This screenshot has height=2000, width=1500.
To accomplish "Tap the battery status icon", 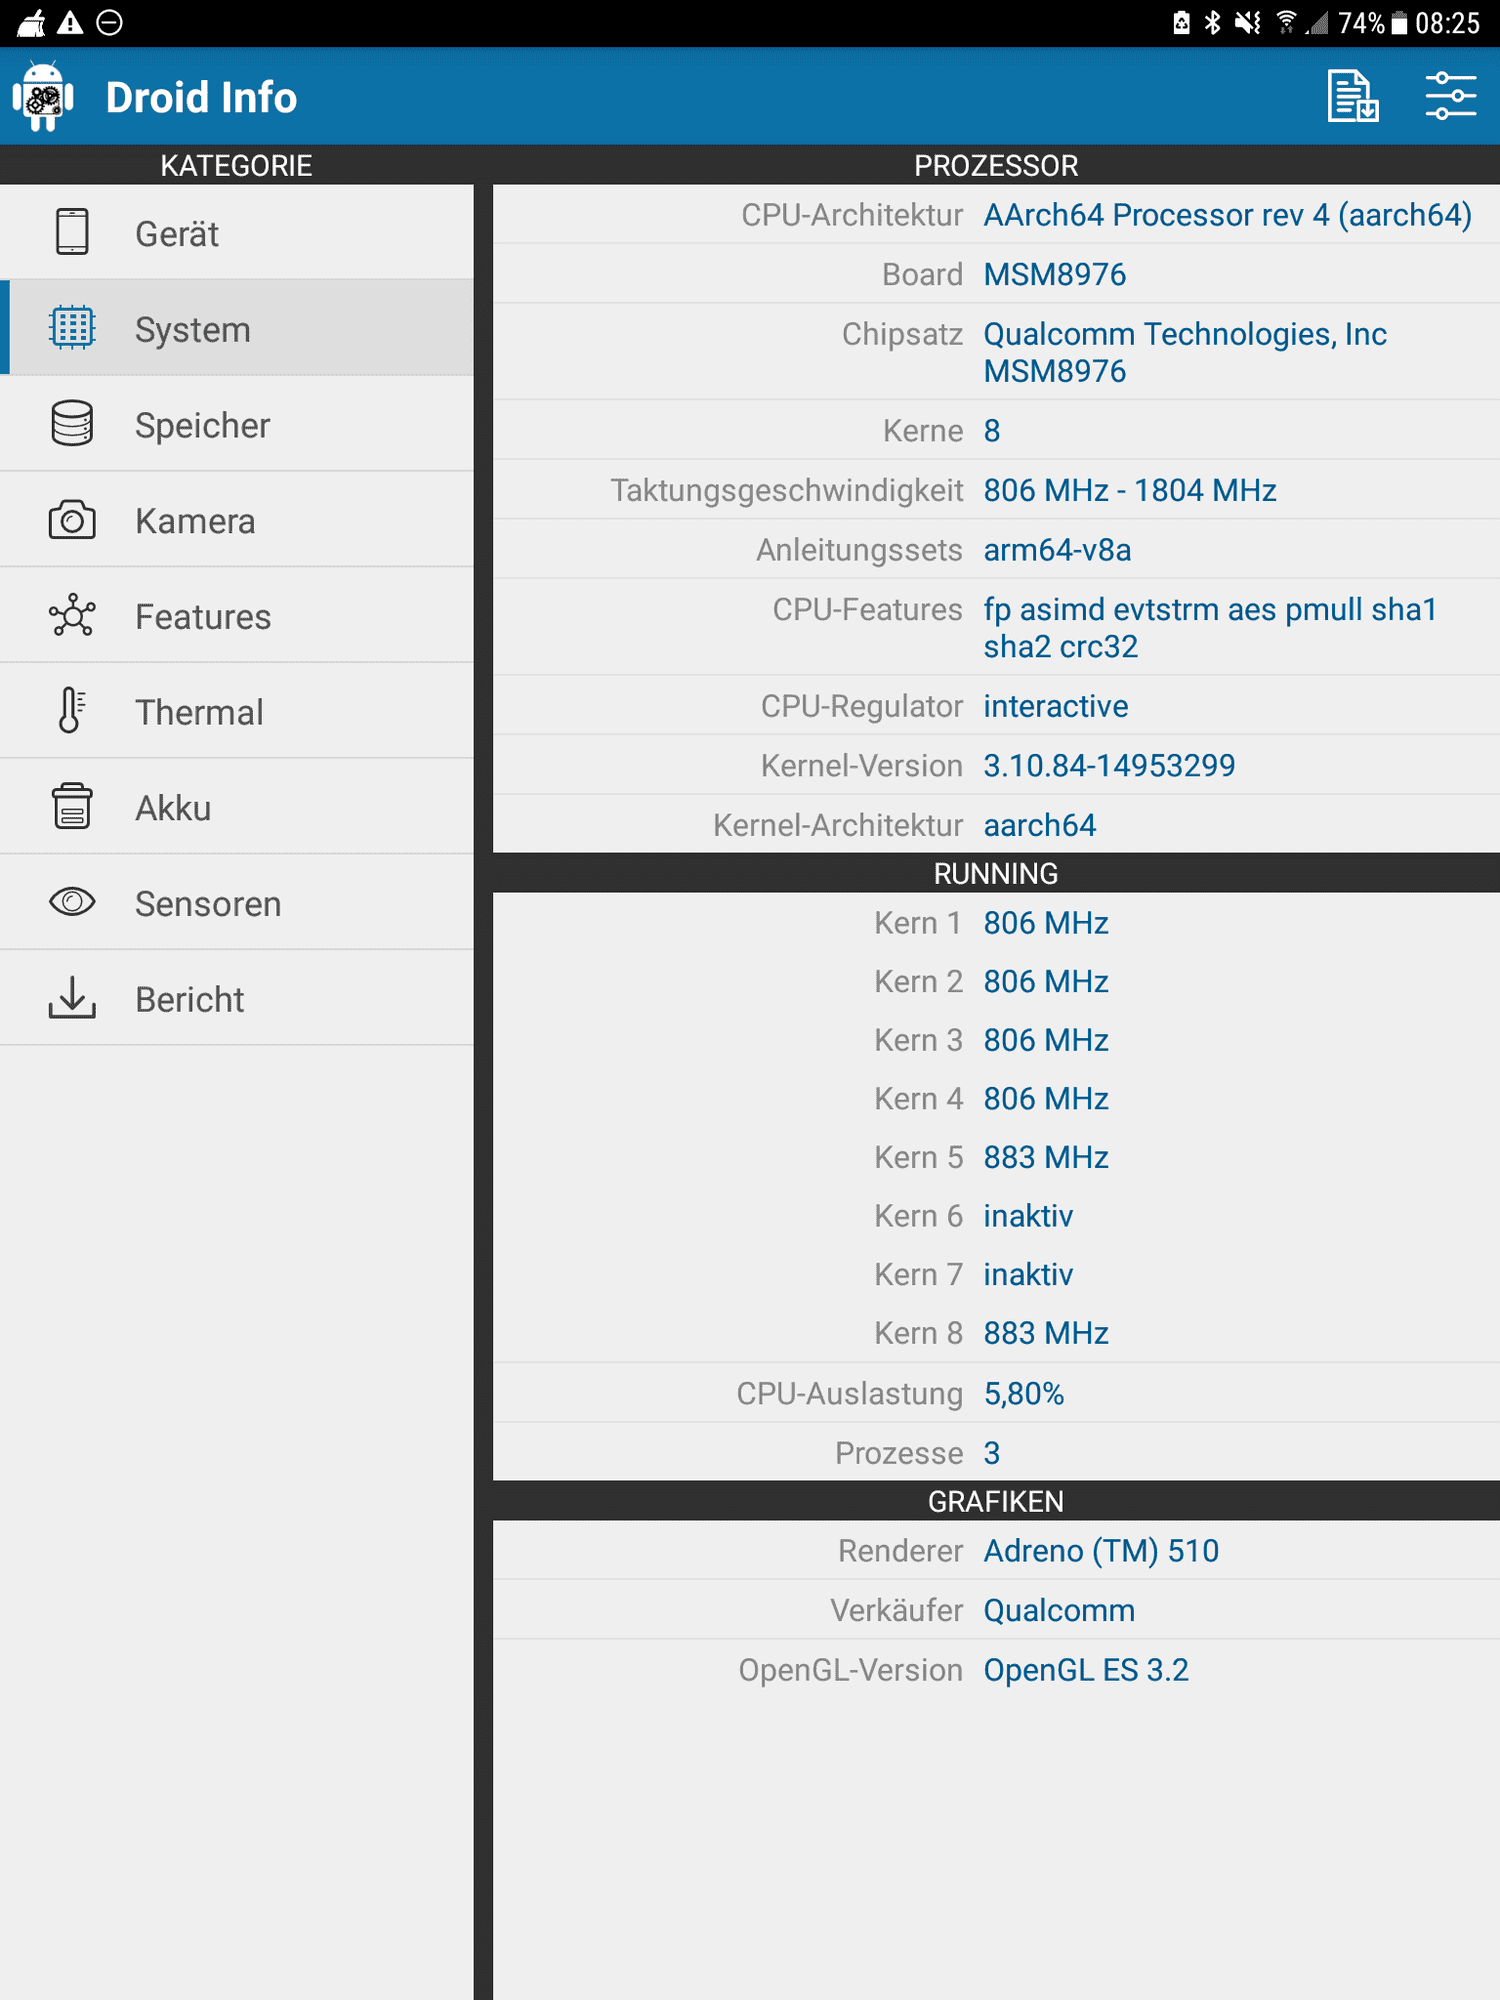I will [1400, 23].
